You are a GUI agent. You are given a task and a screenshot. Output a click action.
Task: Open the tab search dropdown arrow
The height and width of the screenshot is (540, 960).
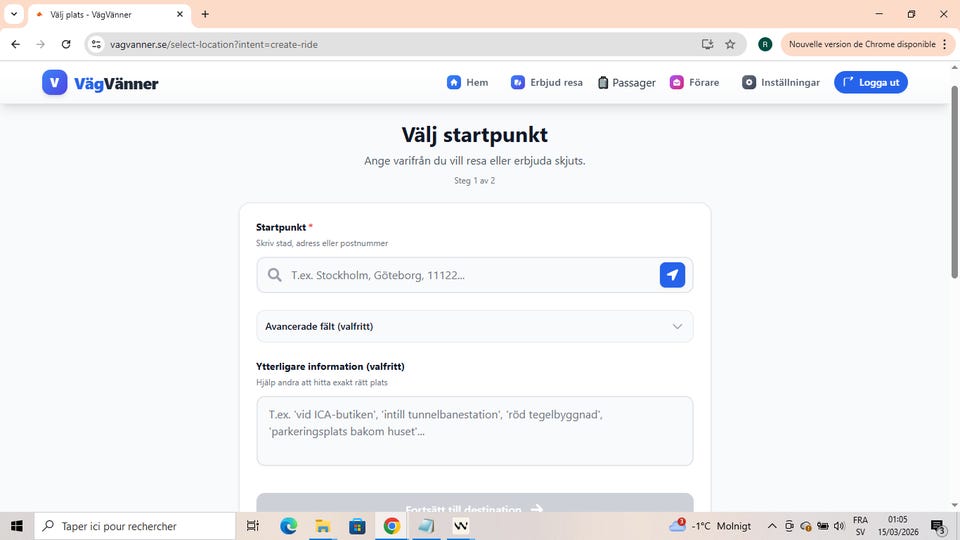pos(14,14)
